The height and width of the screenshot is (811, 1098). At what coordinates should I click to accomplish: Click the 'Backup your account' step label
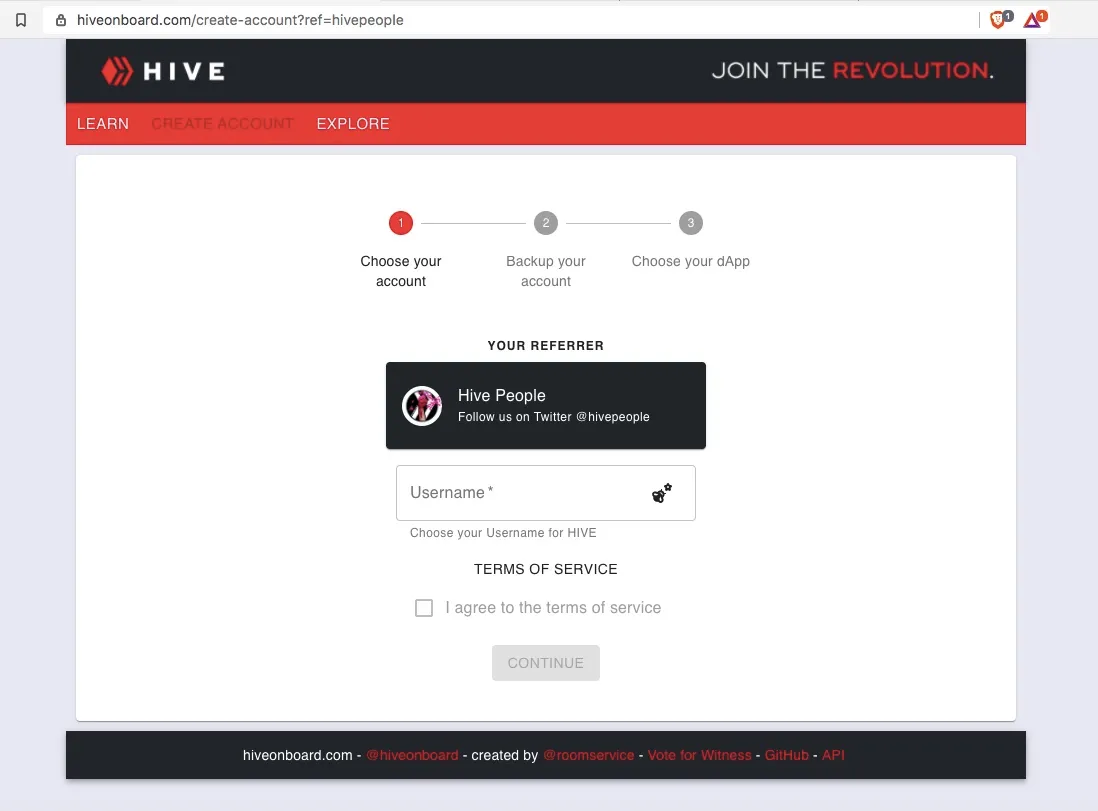click(x=545, y=271)
